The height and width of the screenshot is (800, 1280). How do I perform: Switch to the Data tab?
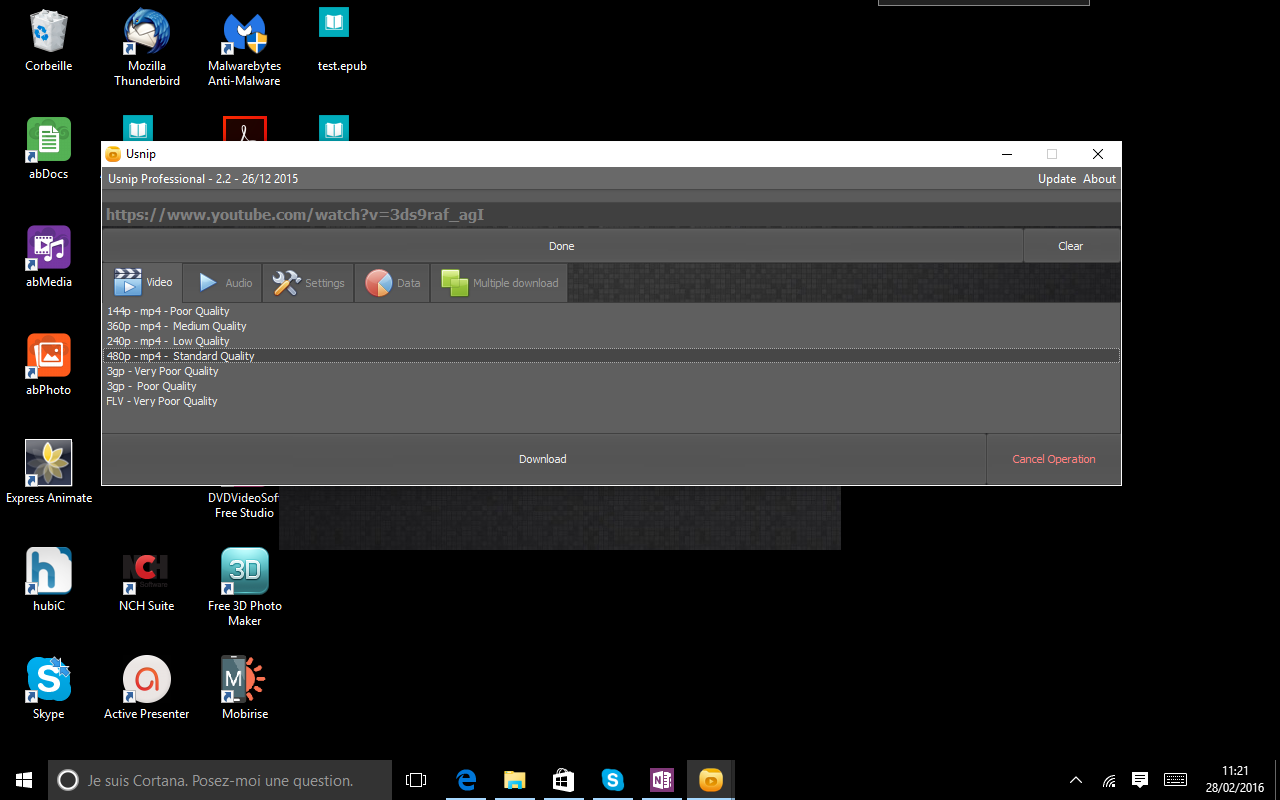tap(392, 283)
